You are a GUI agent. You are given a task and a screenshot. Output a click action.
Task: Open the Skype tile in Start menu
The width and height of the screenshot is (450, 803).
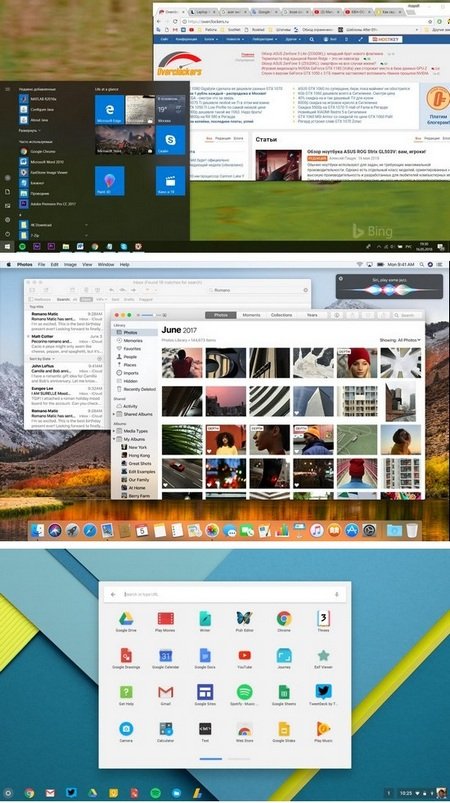170,140
